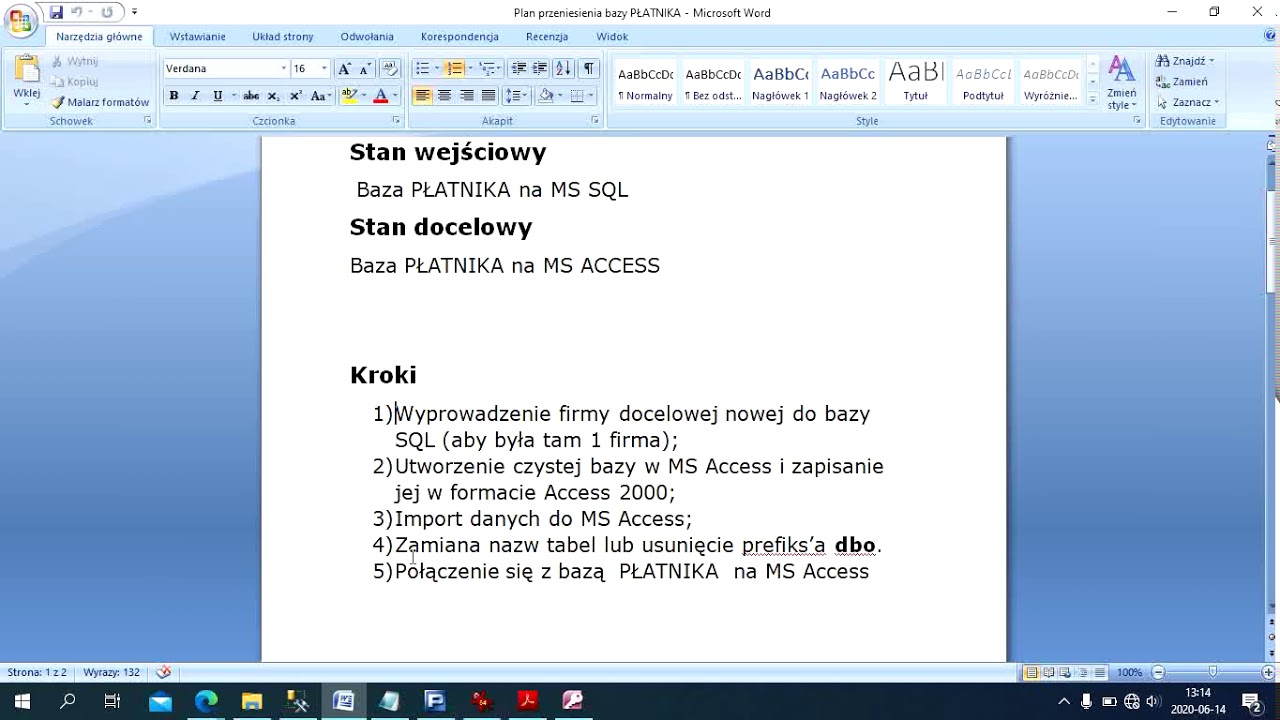Open the Verdana font name dropdown
1280x720 pixels.
(283, 69)
